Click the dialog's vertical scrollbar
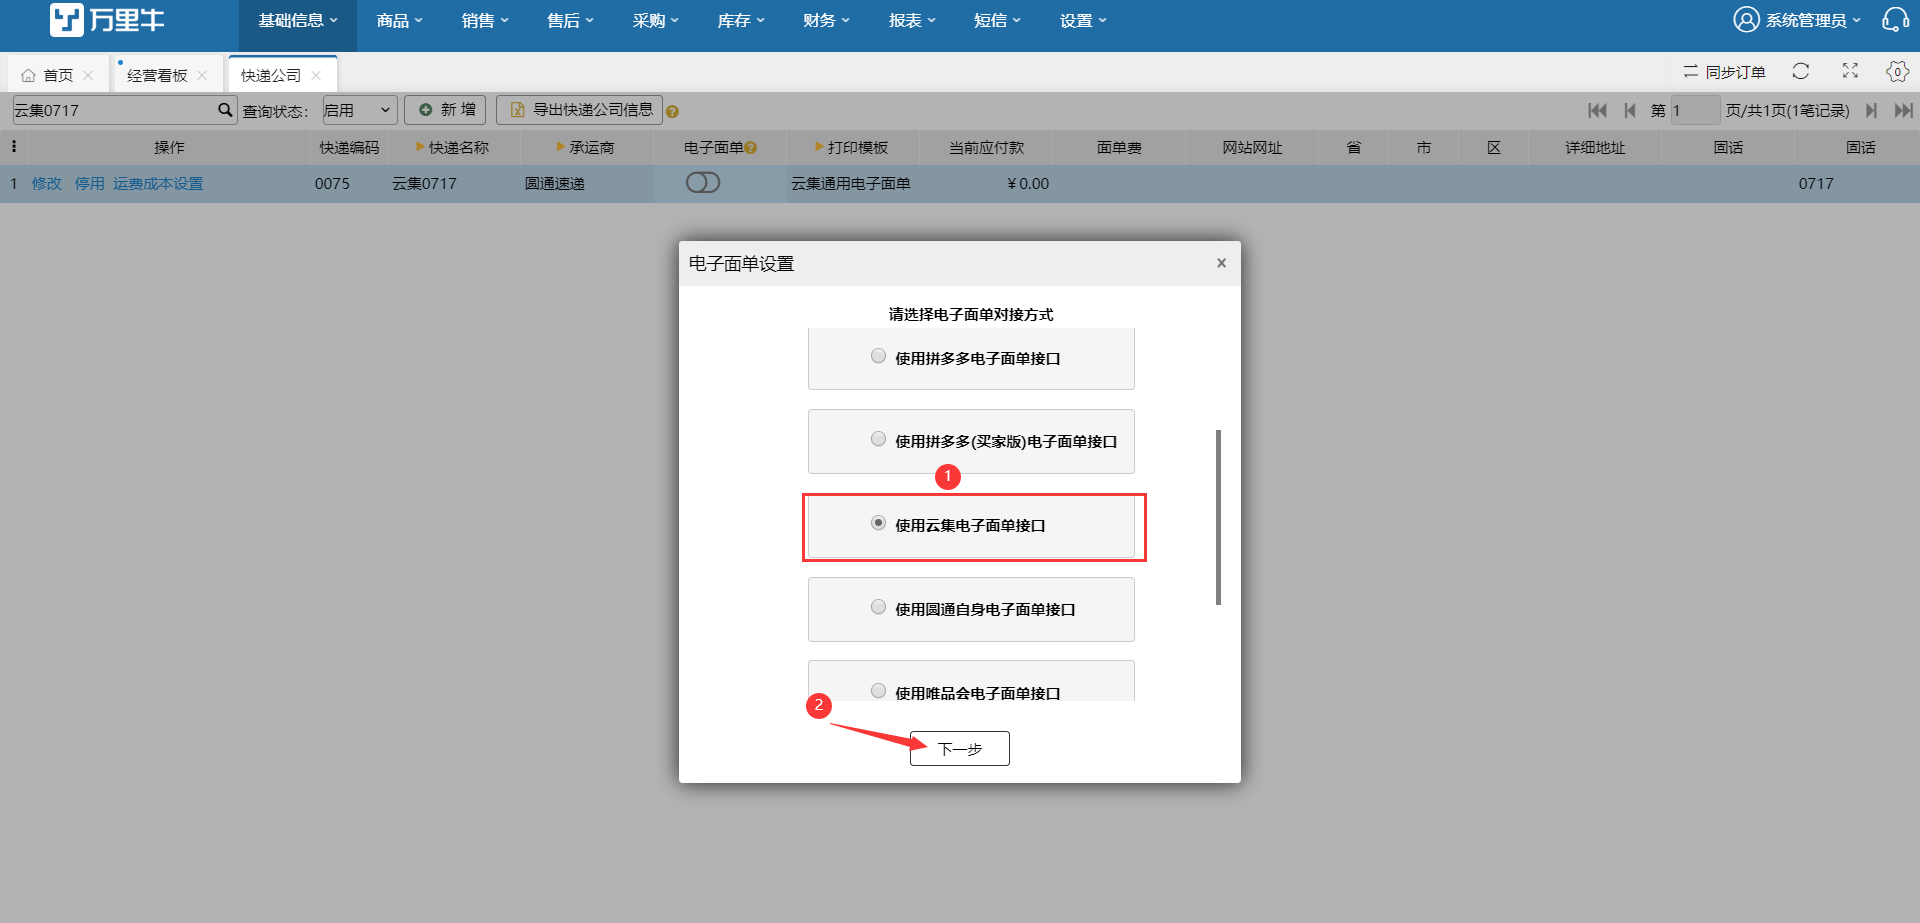1920x923 pixels. [x=1218, y=517]
